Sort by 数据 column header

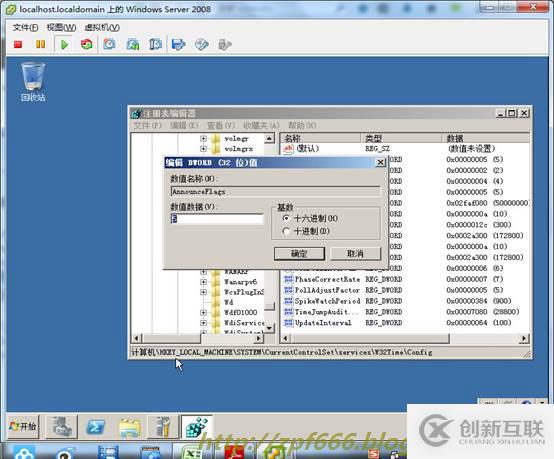point(486,138)
